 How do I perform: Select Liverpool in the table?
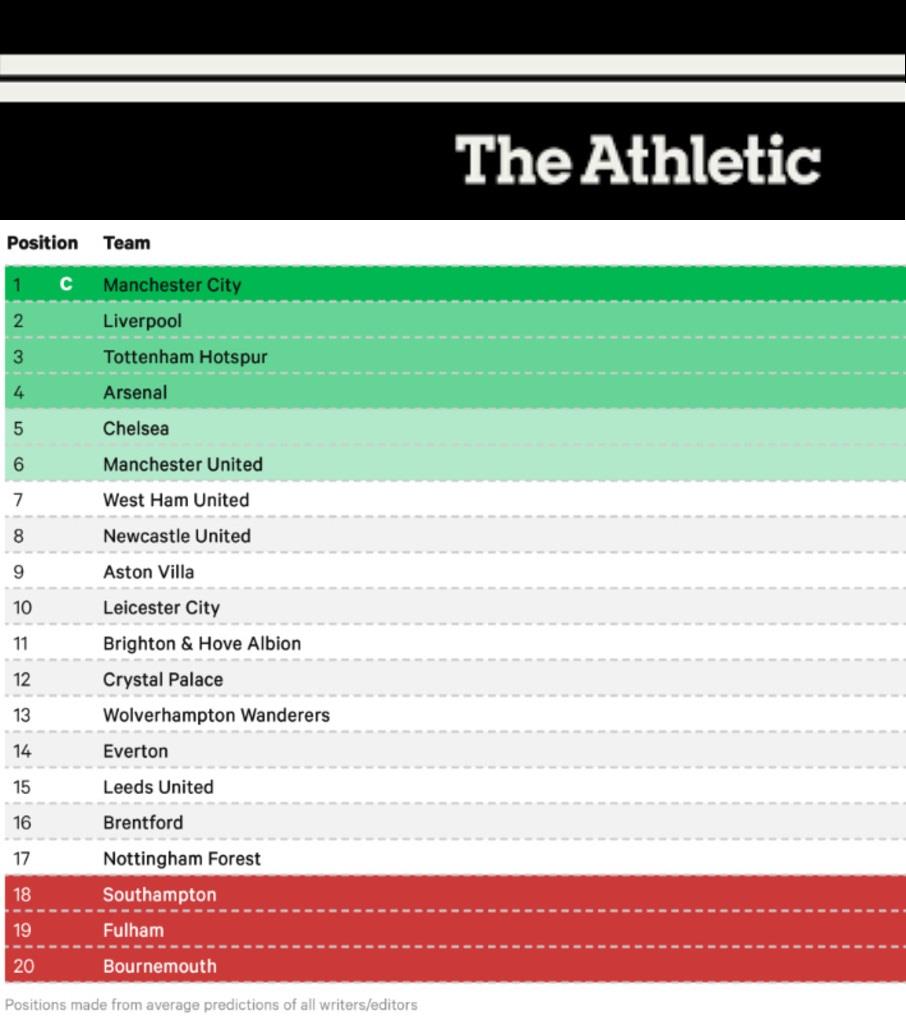(x=142, y=321)
